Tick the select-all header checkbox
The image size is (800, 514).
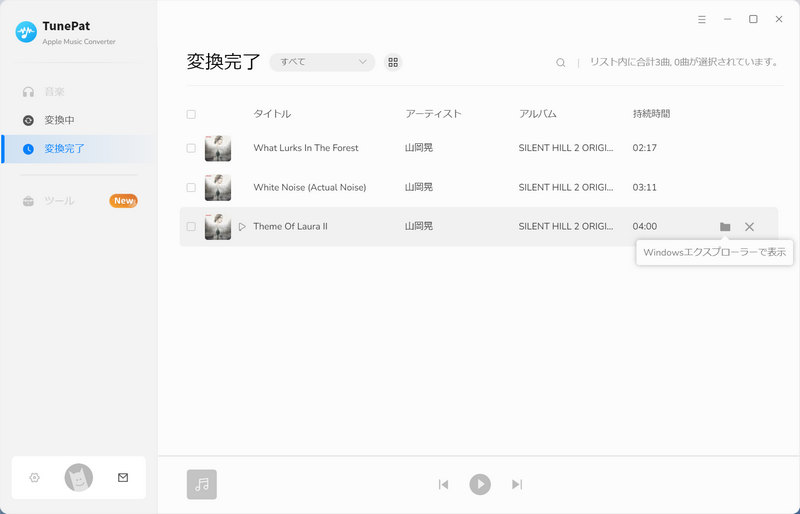pyautogui.click(x=191, y=114)
